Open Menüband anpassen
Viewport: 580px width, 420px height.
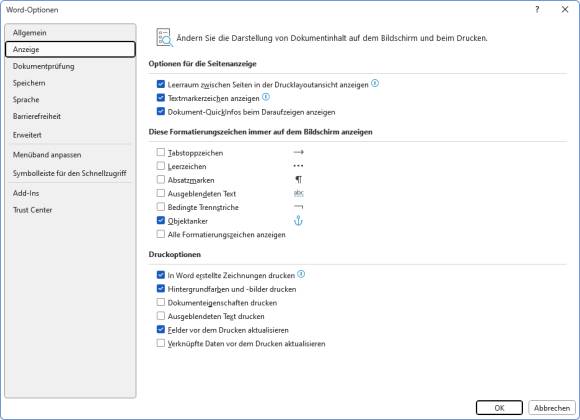click(70, 155)
